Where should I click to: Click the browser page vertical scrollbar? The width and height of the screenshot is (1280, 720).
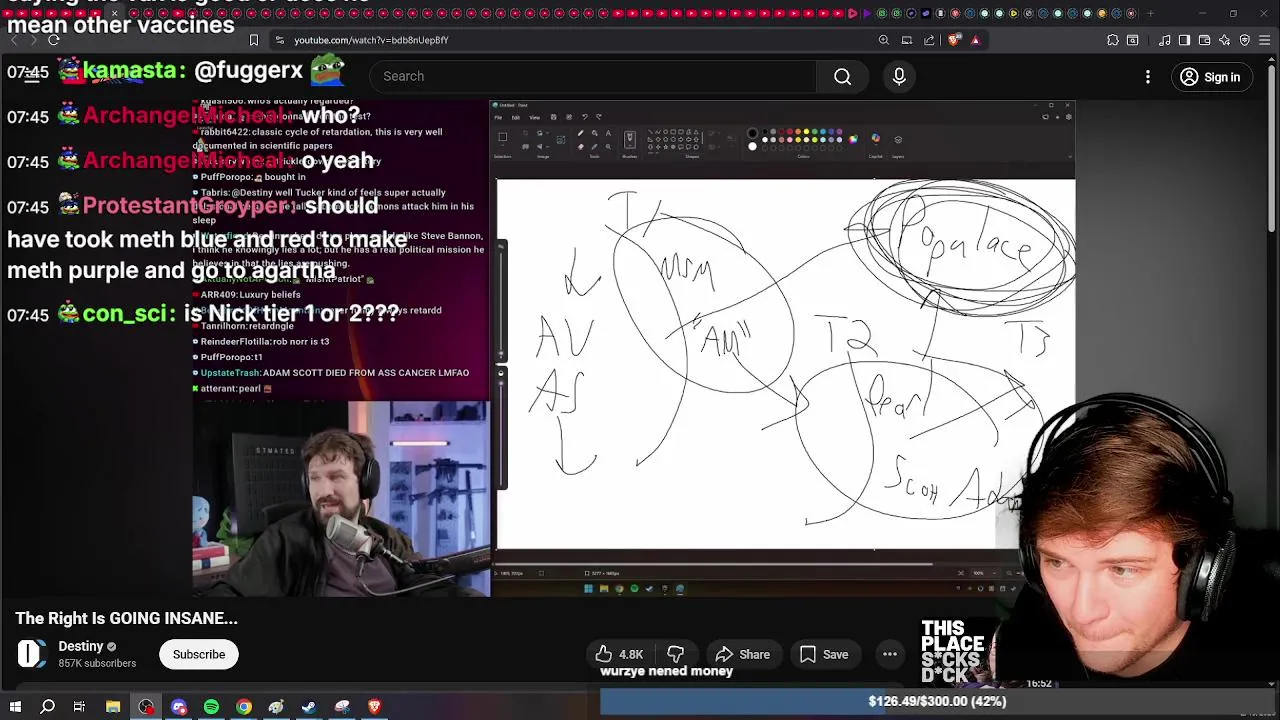[x=1273, y=150]
